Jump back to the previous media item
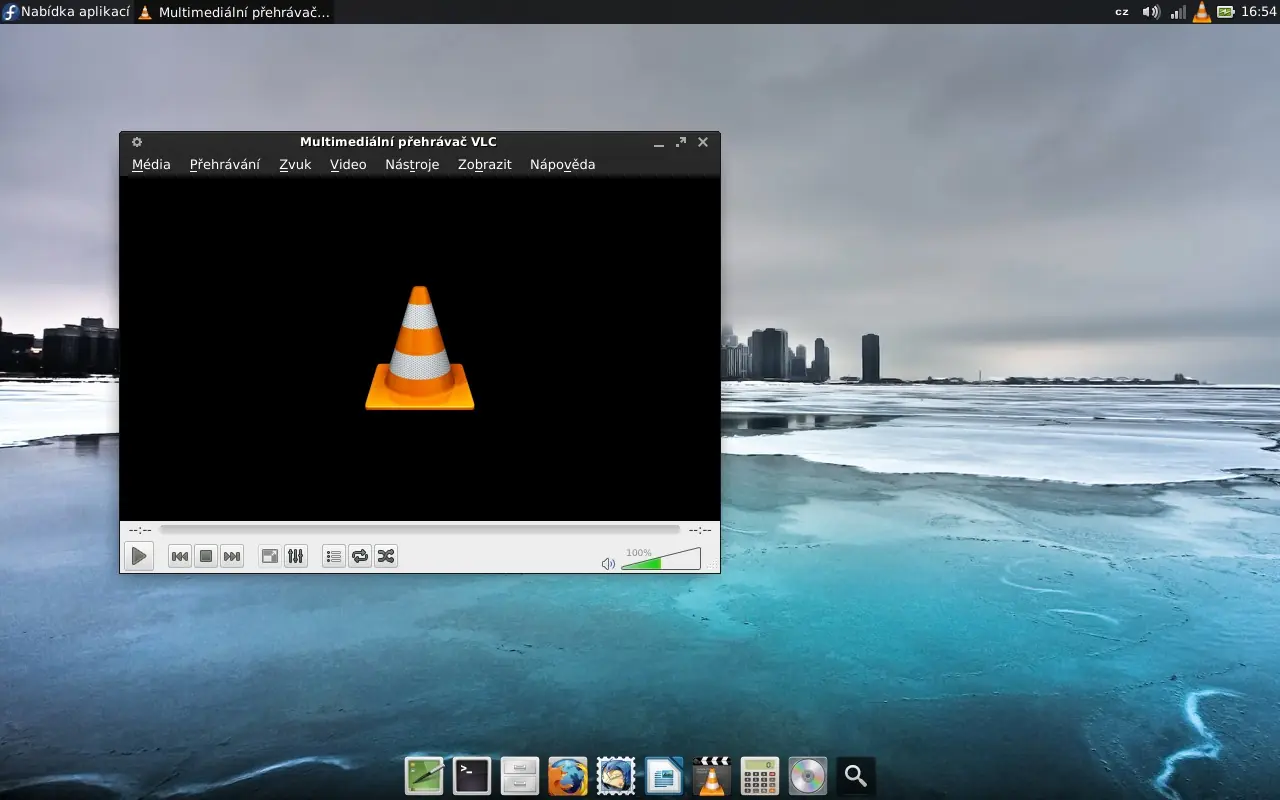 click(x=180, y=556)
